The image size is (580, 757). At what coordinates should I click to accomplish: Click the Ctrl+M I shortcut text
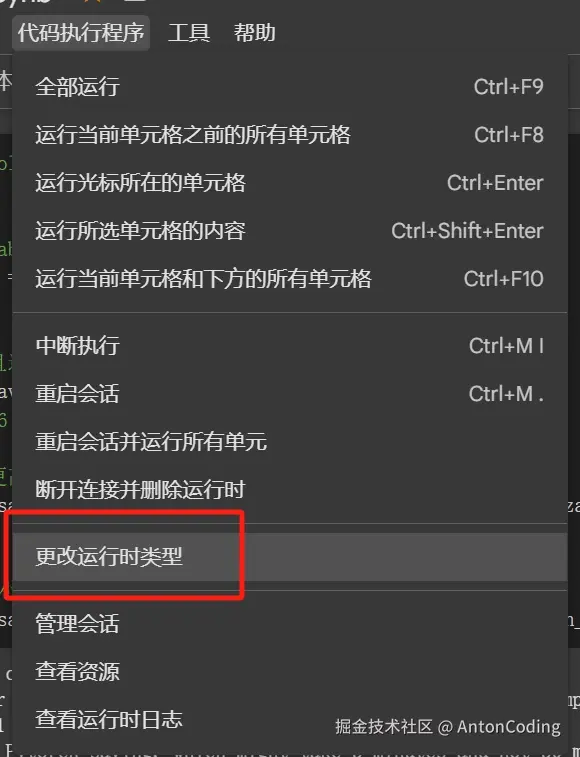click(x=506, y=346)
